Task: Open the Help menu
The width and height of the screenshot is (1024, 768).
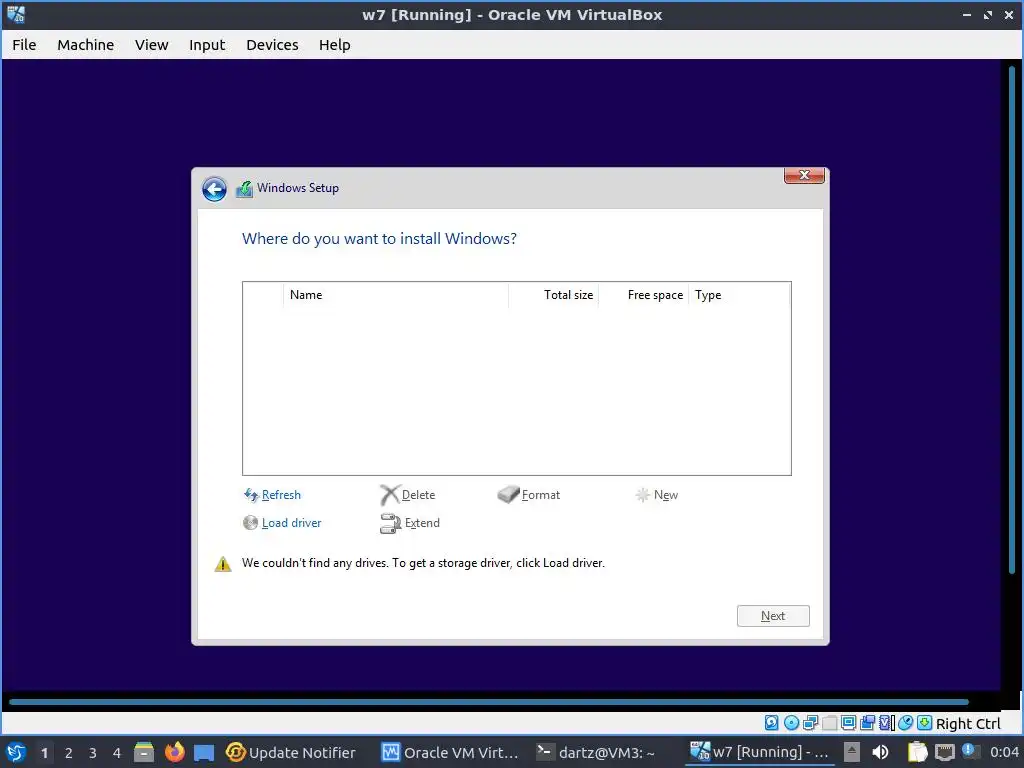Action: (x=334, y=45)
